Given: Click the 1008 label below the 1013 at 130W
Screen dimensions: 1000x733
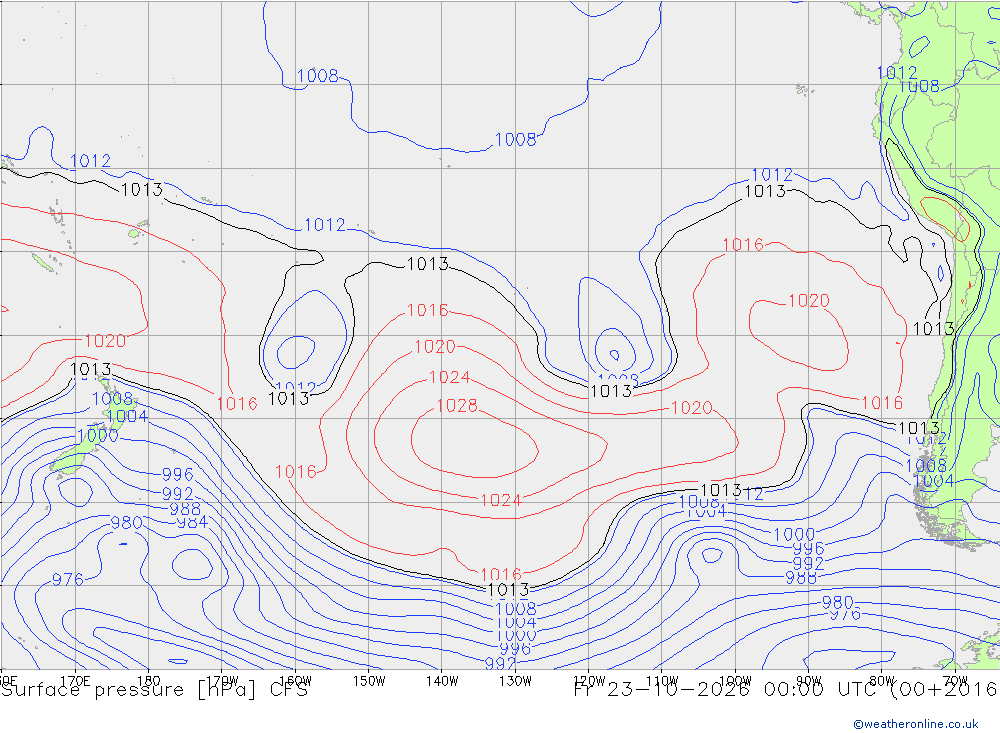Looking at the screenshot, I should click(x=516, y=609).
